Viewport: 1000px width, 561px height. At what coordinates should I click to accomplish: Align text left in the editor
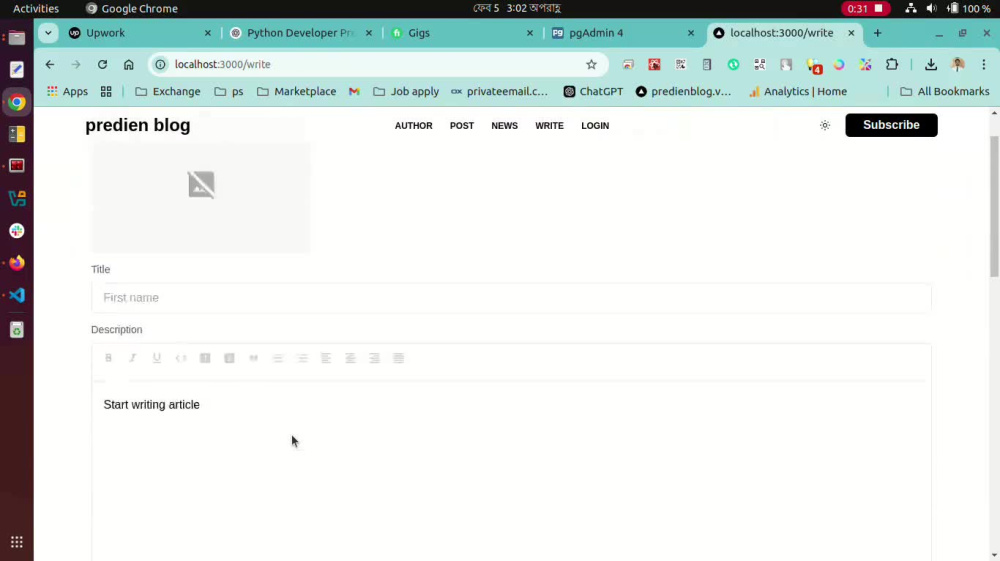(326, 358)
